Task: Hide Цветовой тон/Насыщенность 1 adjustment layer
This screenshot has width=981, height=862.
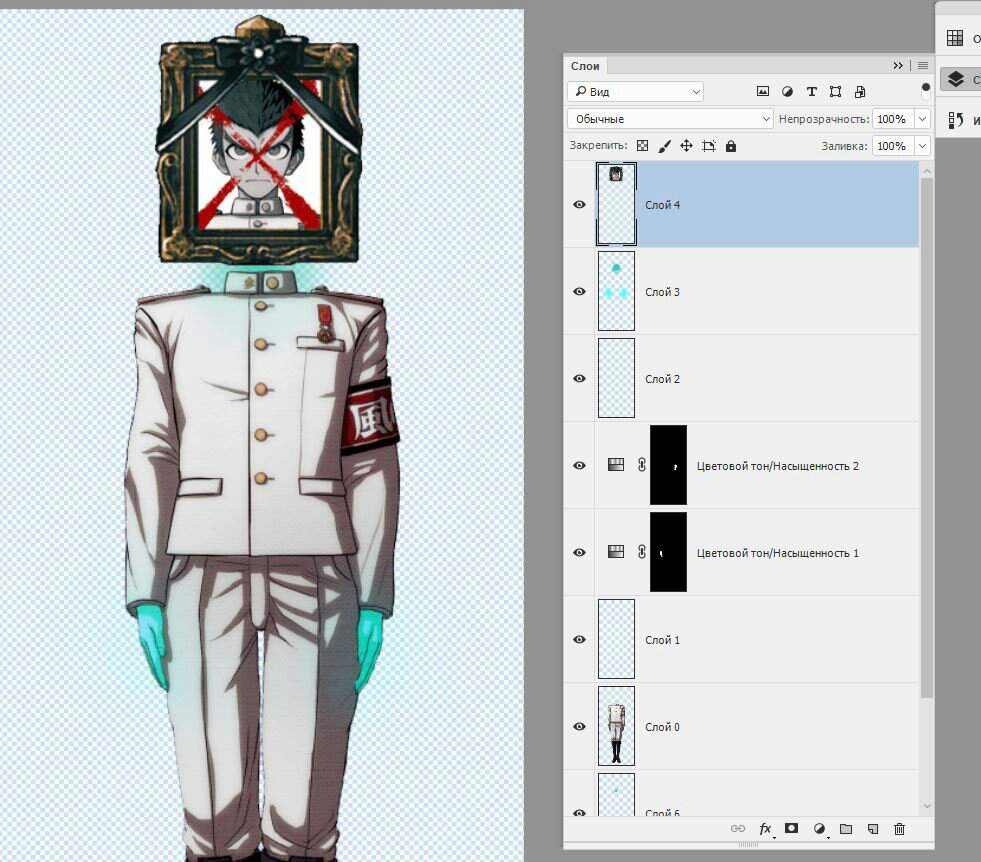Action: 579,552
